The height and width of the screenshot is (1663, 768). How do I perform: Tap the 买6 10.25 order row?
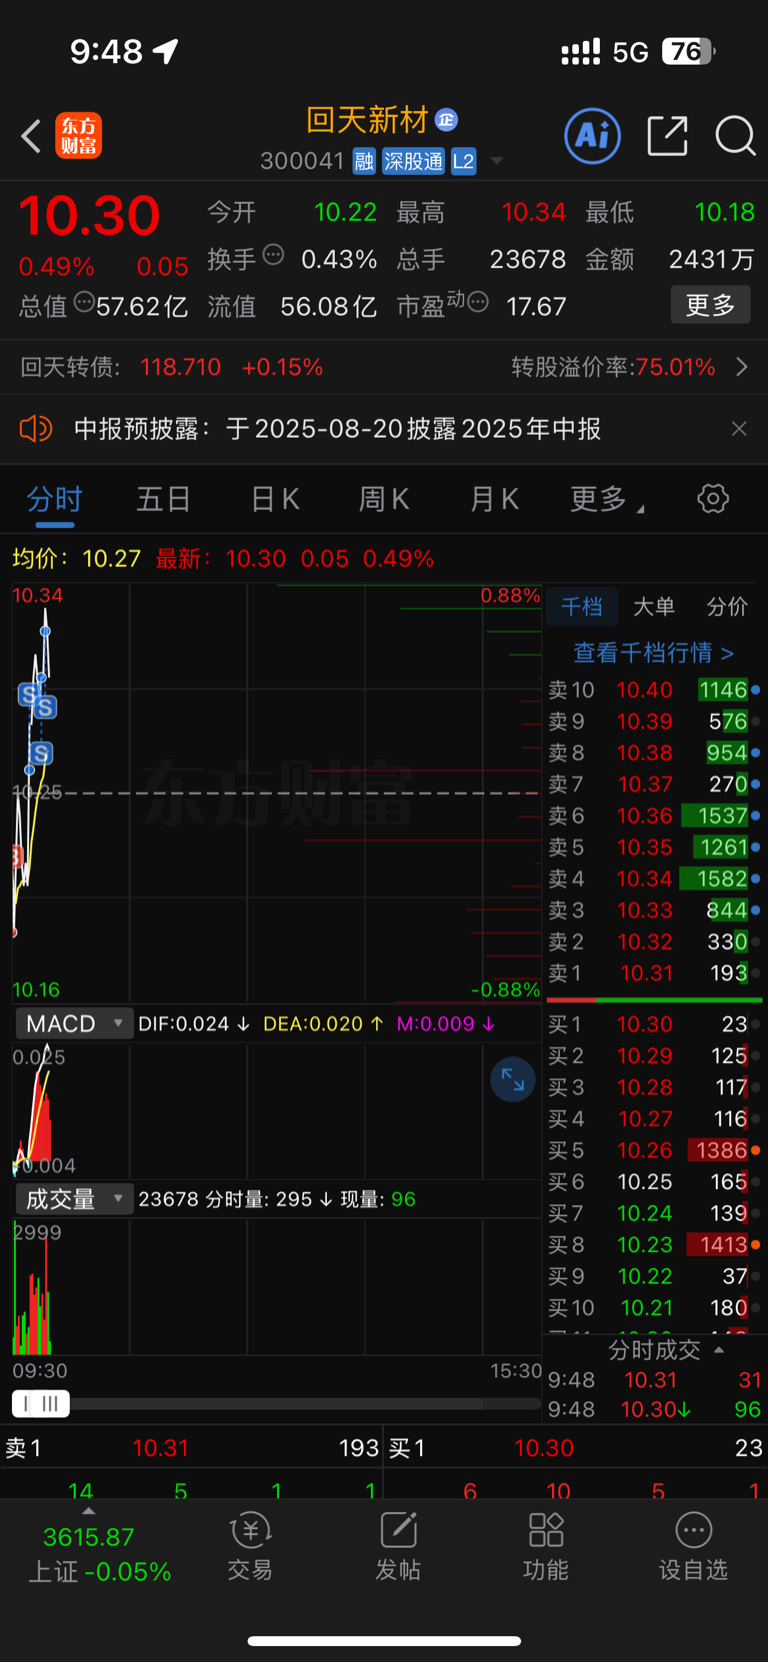click(654, 1182)
